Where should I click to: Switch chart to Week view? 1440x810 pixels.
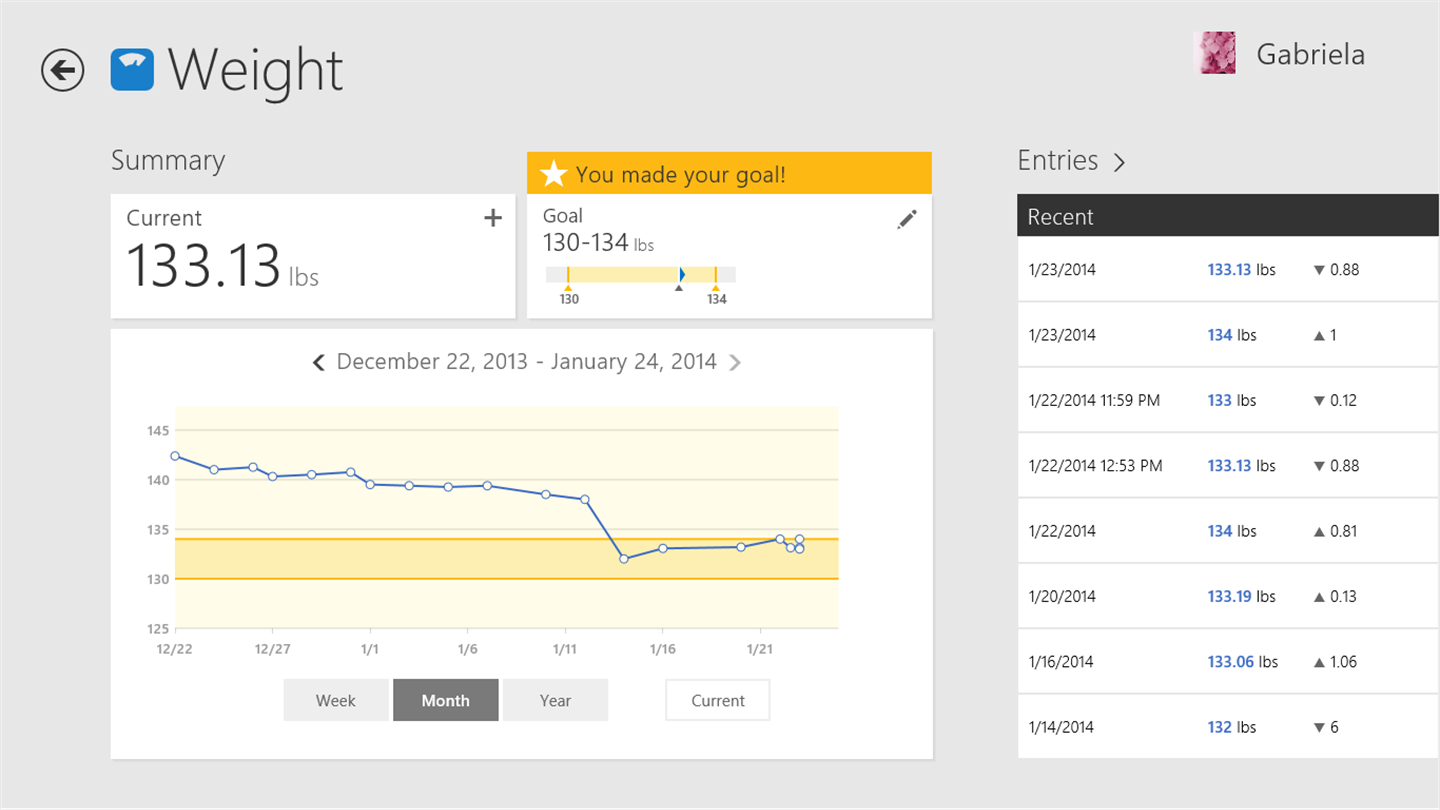tap(336, 700)
